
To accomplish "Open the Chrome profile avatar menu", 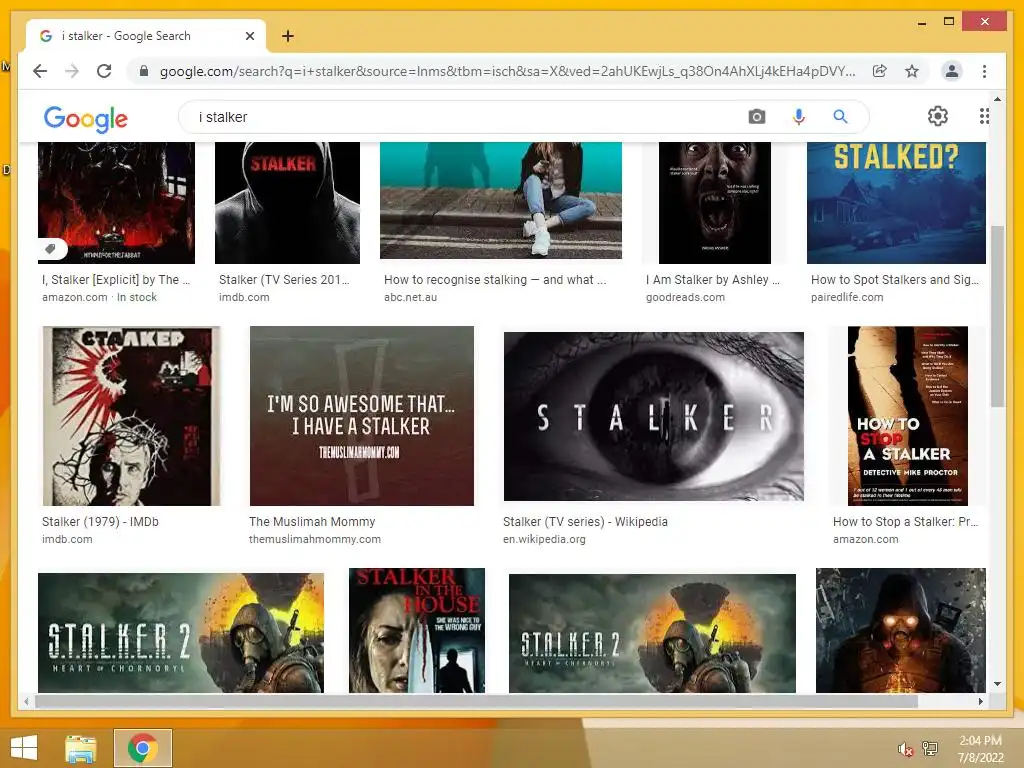I will 952,71.
